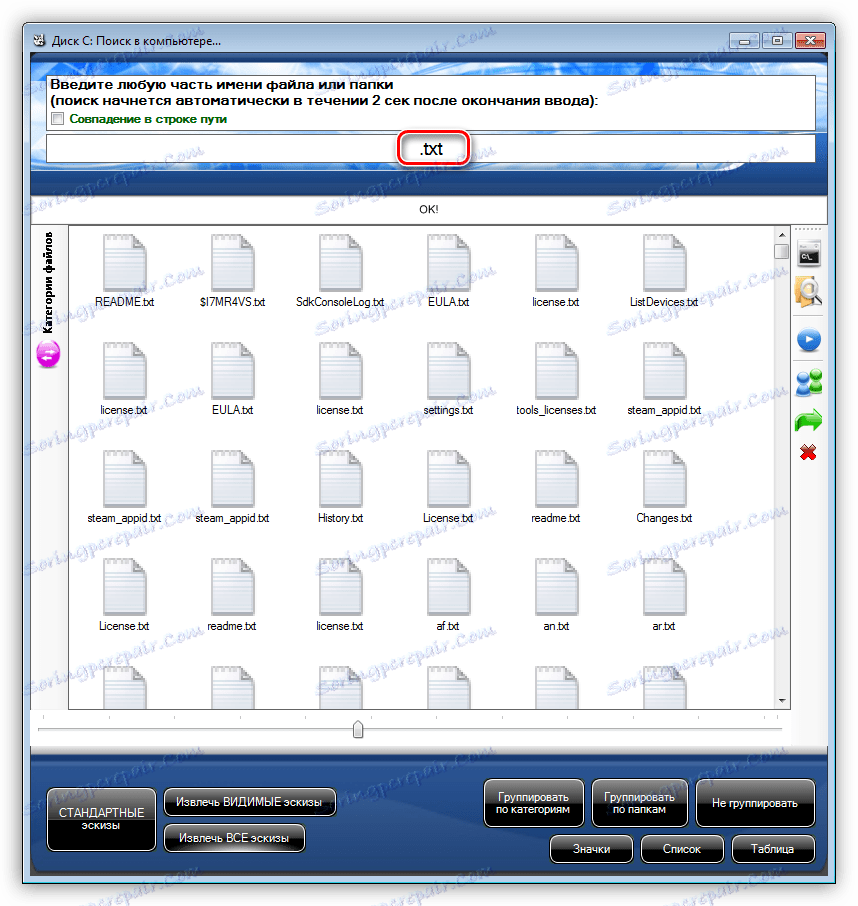Click the 'Группировать по папкам' button

click(640, 803)
